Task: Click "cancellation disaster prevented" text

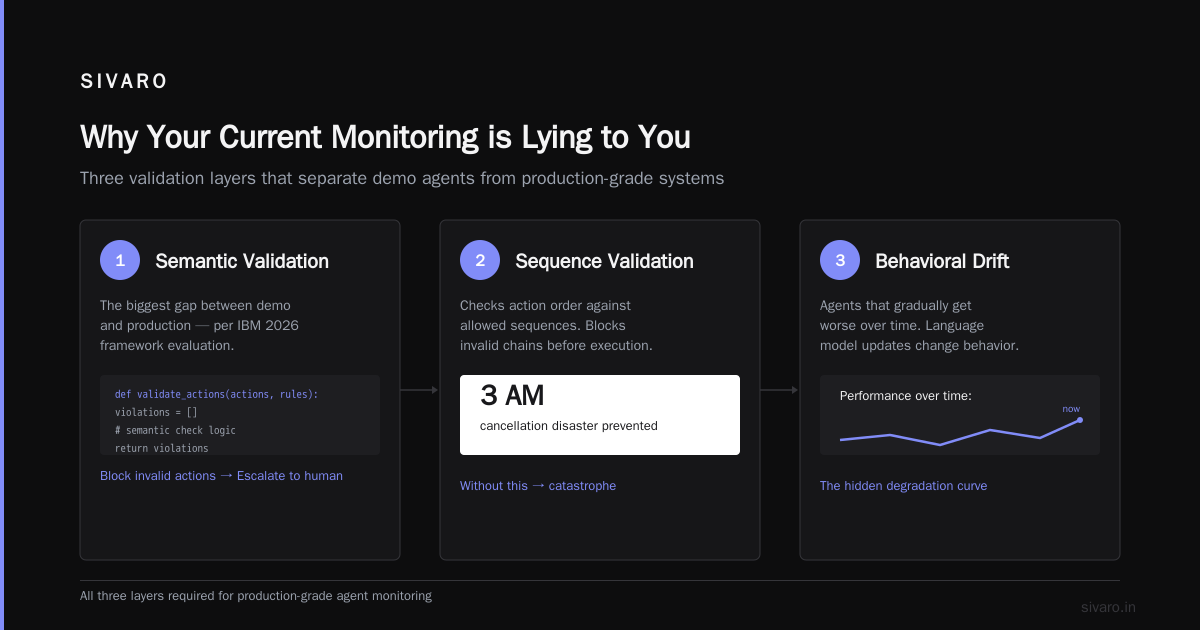Action: point(569,426)
